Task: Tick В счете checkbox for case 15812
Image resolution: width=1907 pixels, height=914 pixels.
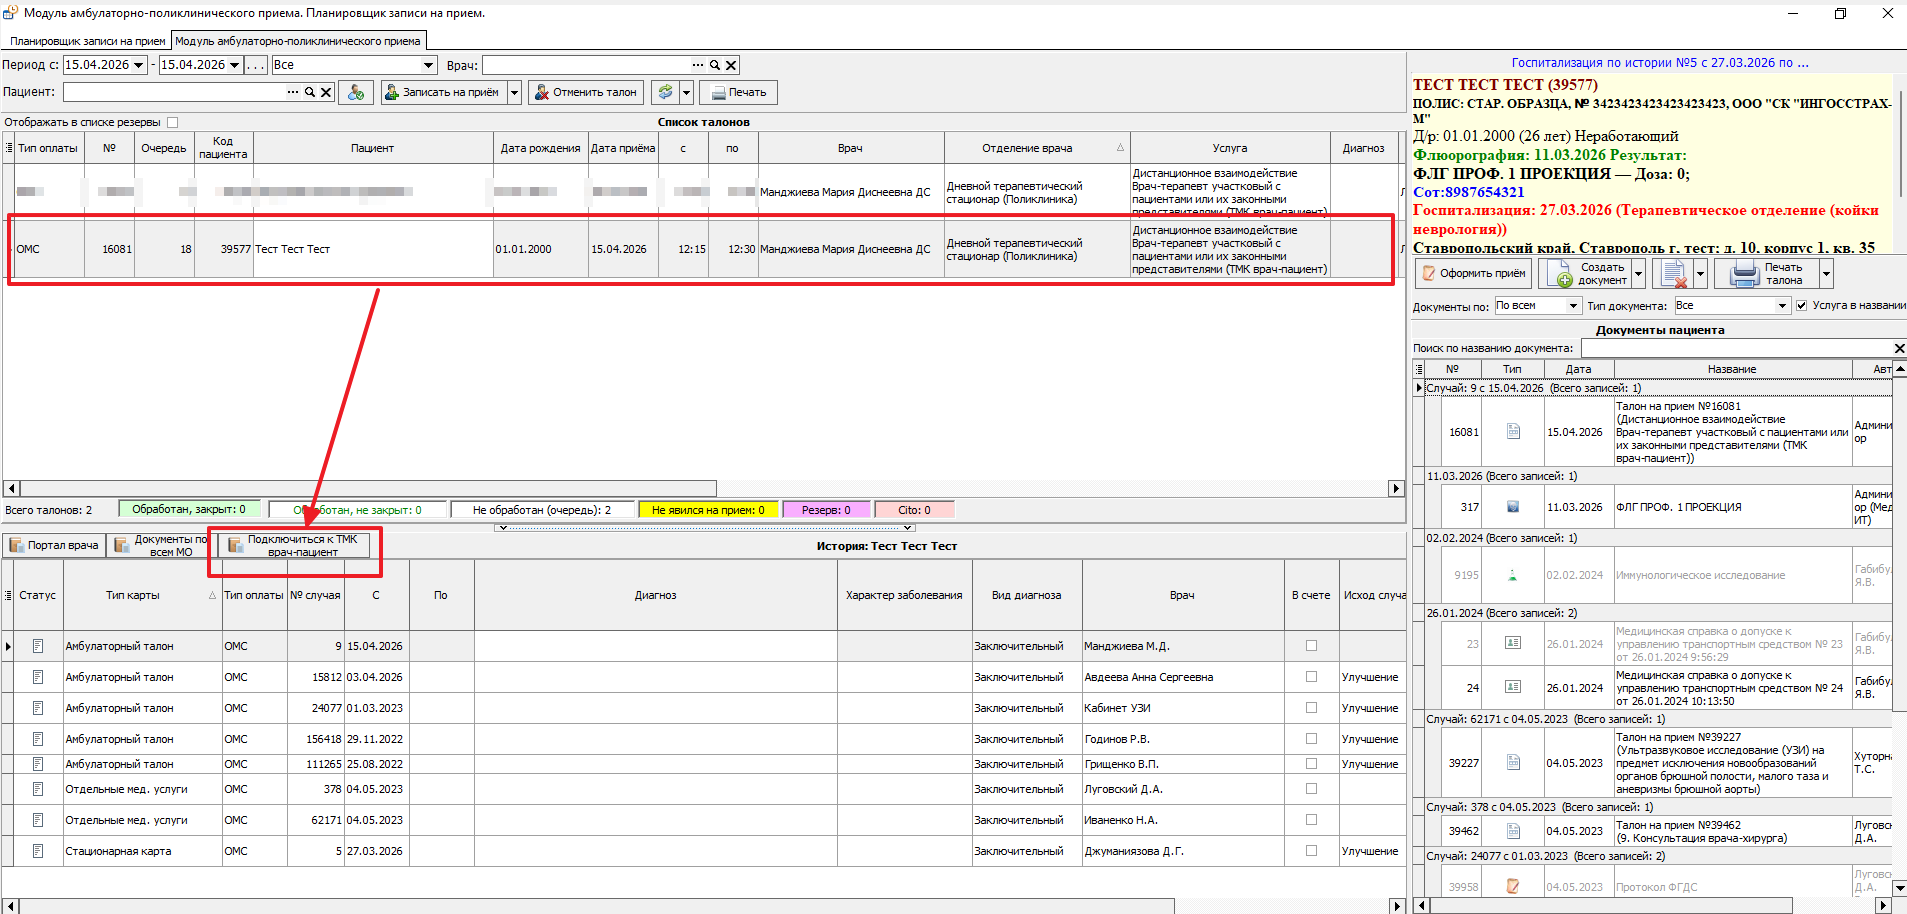Action: pos(1311,677)
